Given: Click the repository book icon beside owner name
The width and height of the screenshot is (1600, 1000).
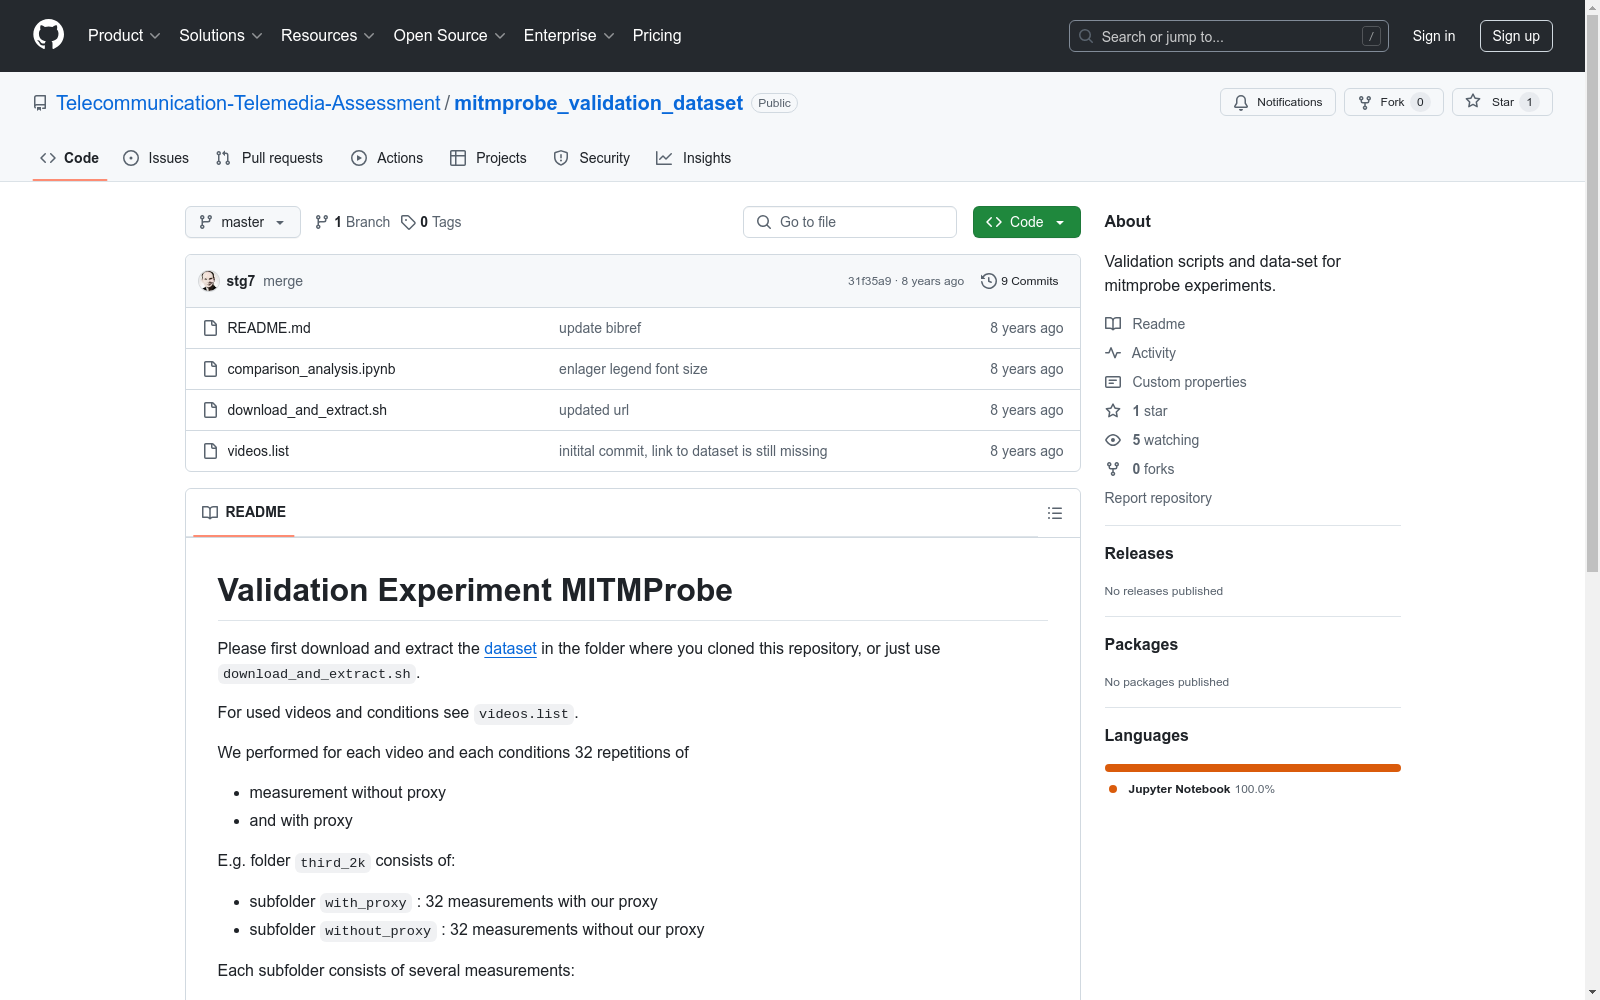Looking at the screenshot, I should 40,103.
